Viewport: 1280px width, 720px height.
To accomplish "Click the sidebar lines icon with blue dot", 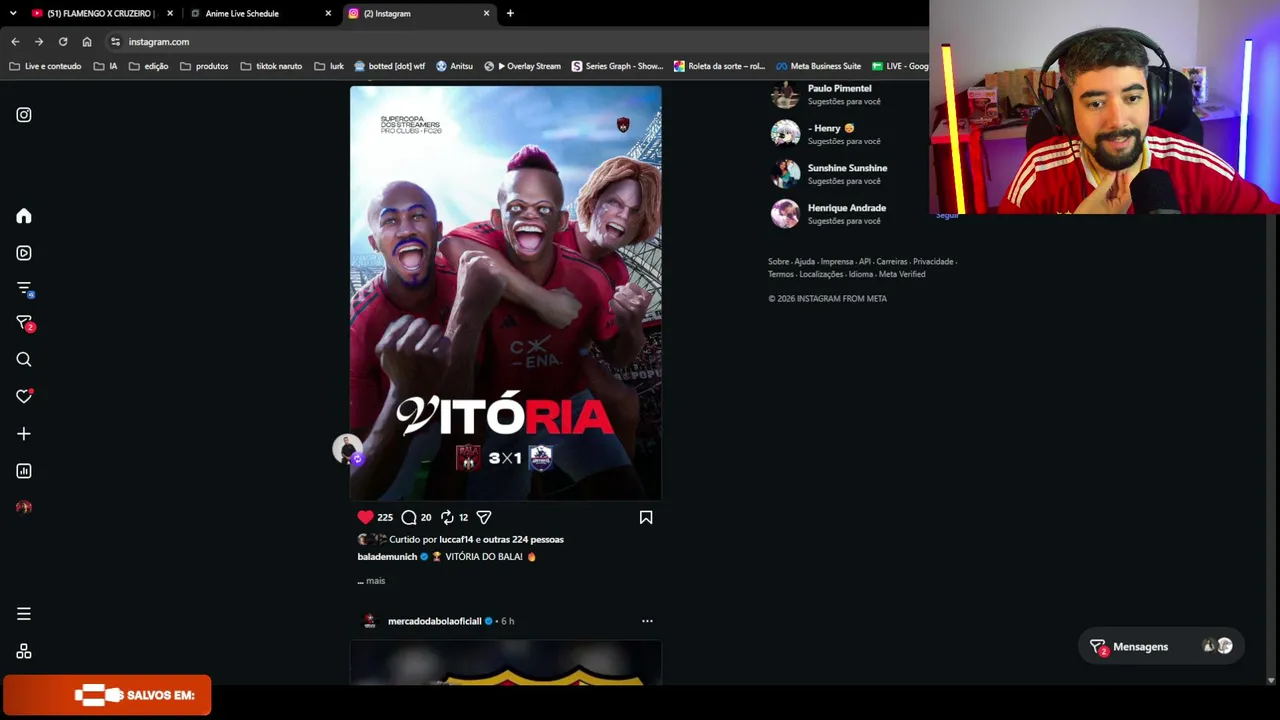I will pos(24,289).
